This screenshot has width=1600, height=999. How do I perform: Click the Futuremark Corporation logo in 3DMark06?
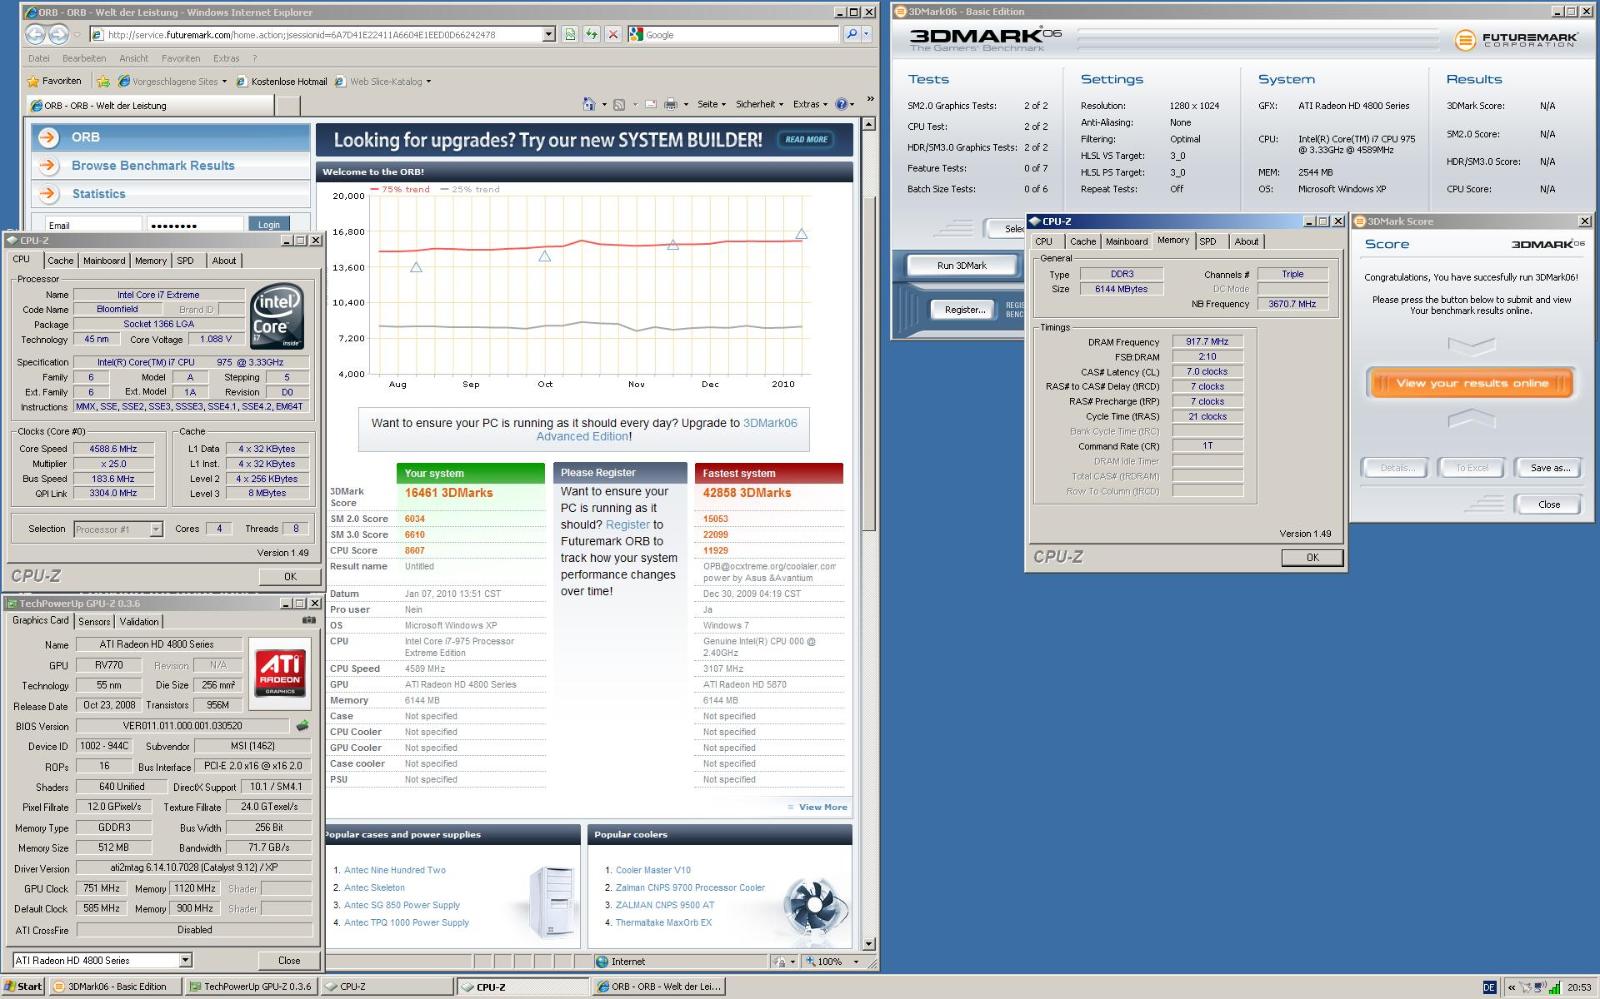pos(1516,40)
